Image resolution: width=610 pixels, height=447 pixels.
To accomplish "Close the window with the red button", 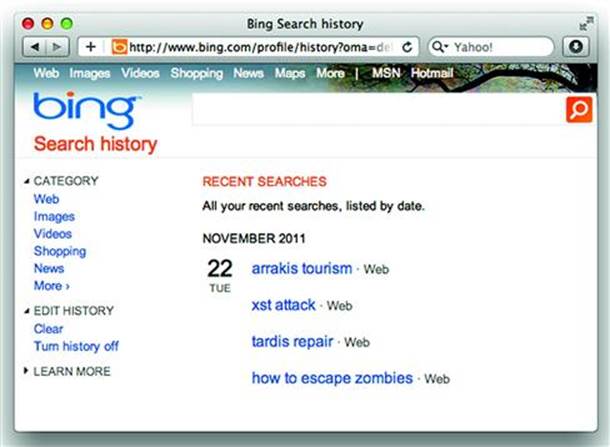I will (28, 23).
